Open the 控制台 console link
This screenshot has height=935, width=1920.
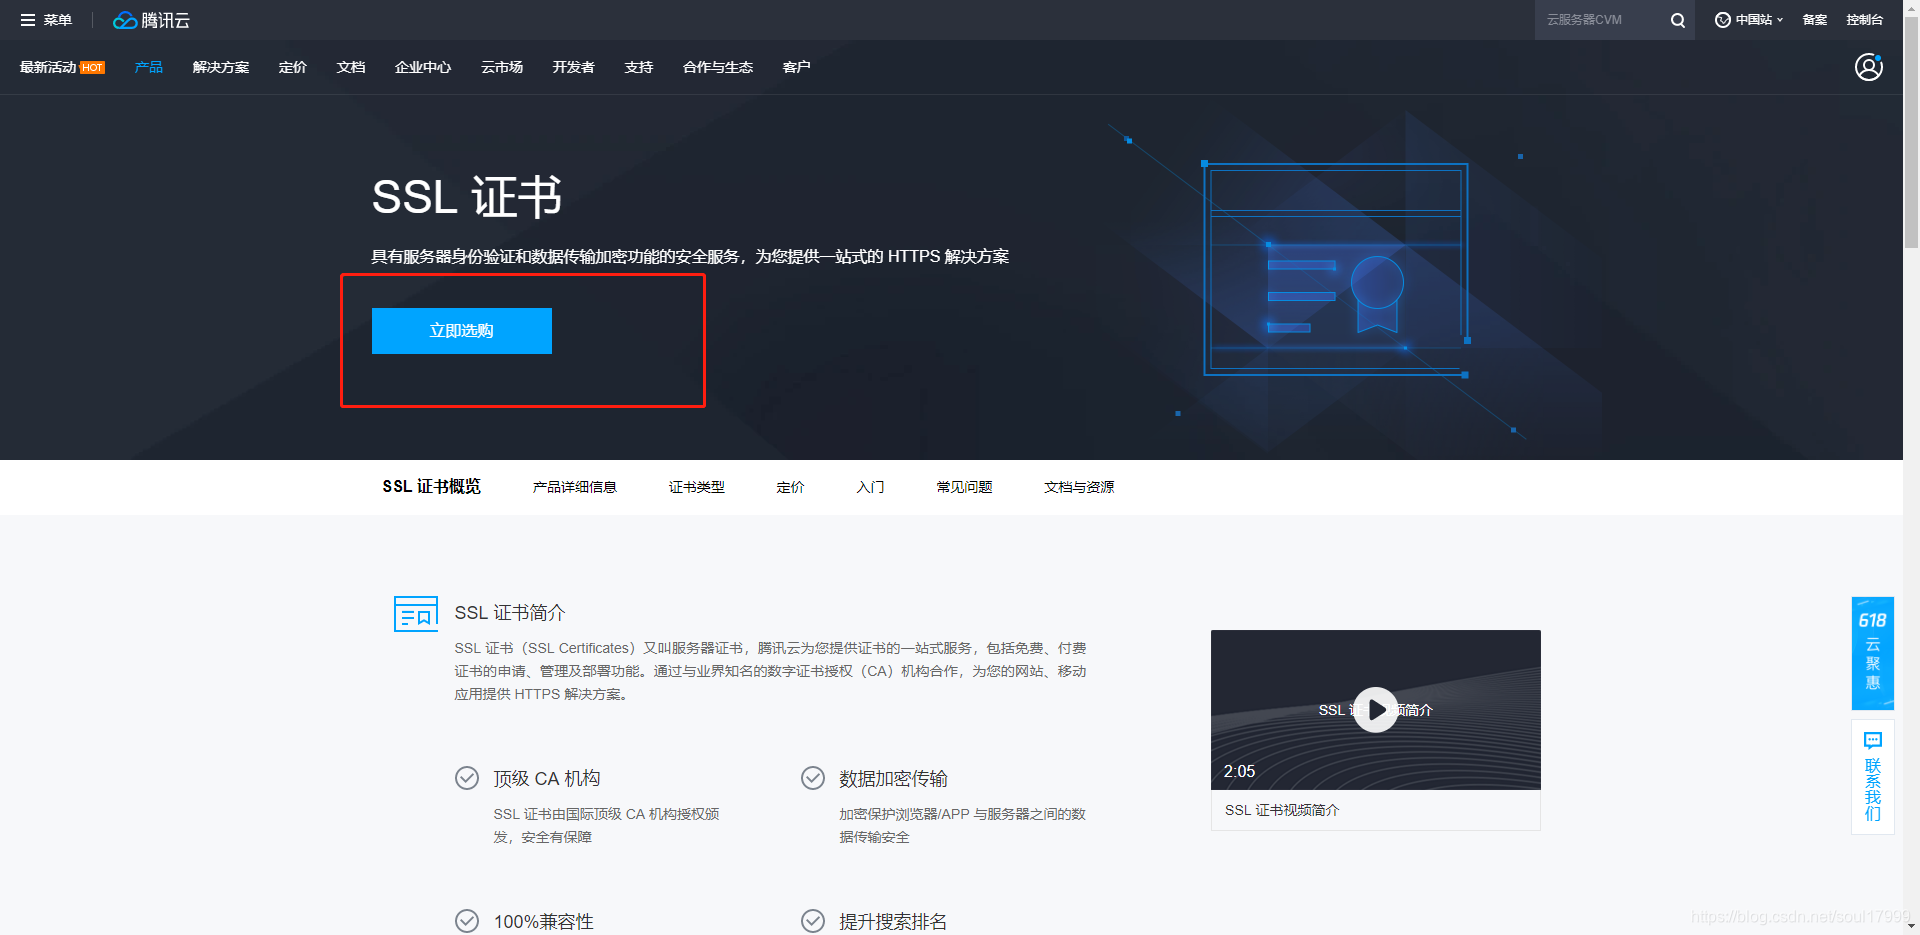[x=1864, y=20]
